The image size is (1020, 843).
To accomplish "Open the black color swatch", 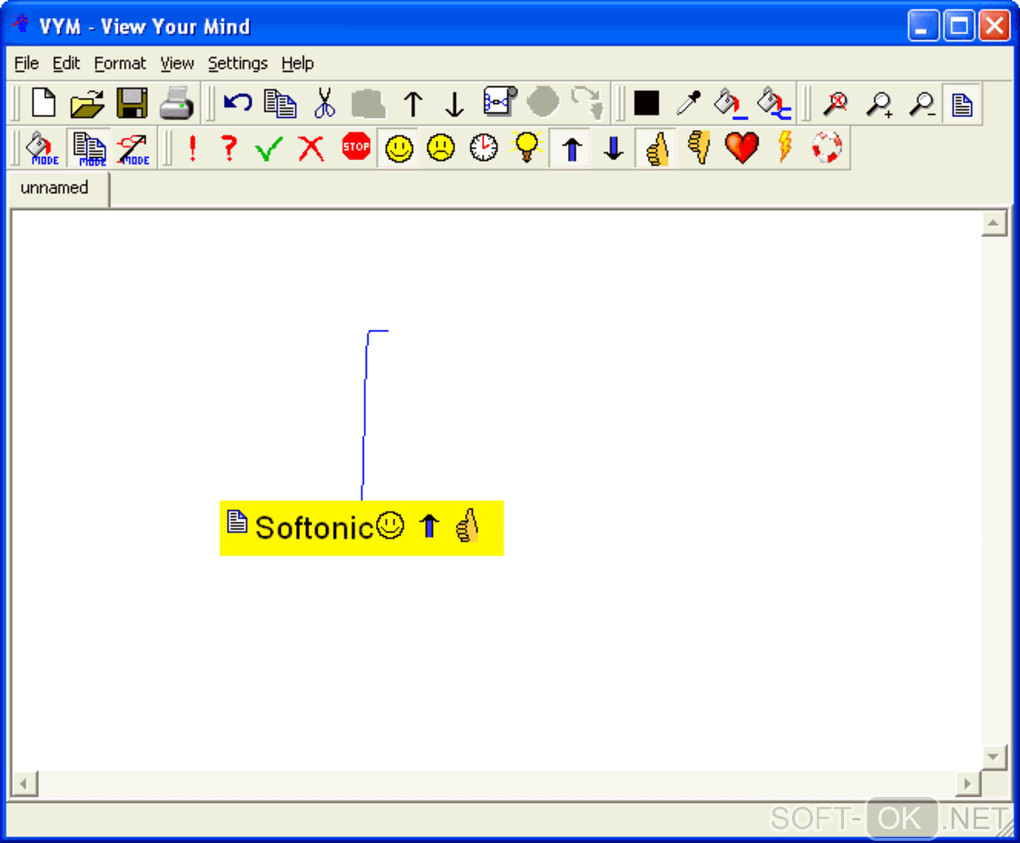I will pyautogui.click(x=647, y=103).
